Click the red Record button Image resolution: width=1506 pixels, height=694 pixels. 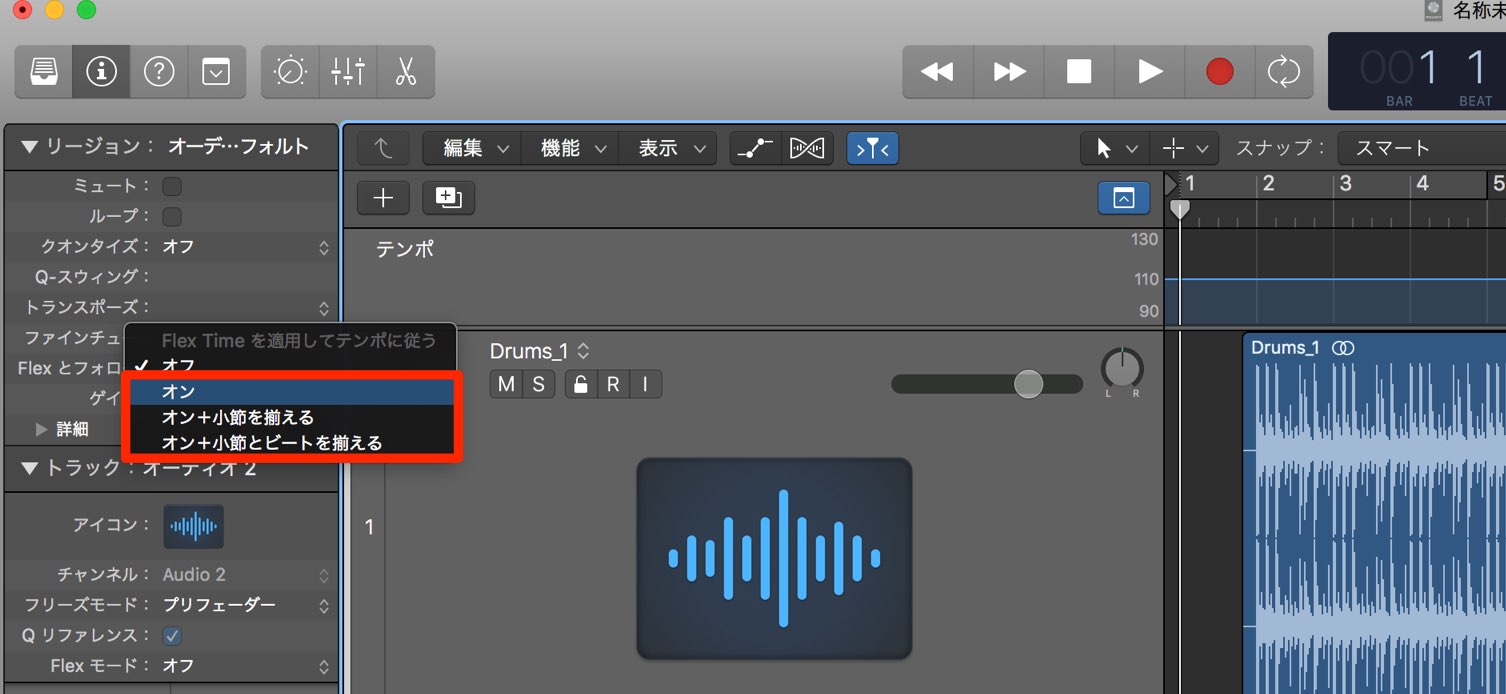pos(1220,71)
